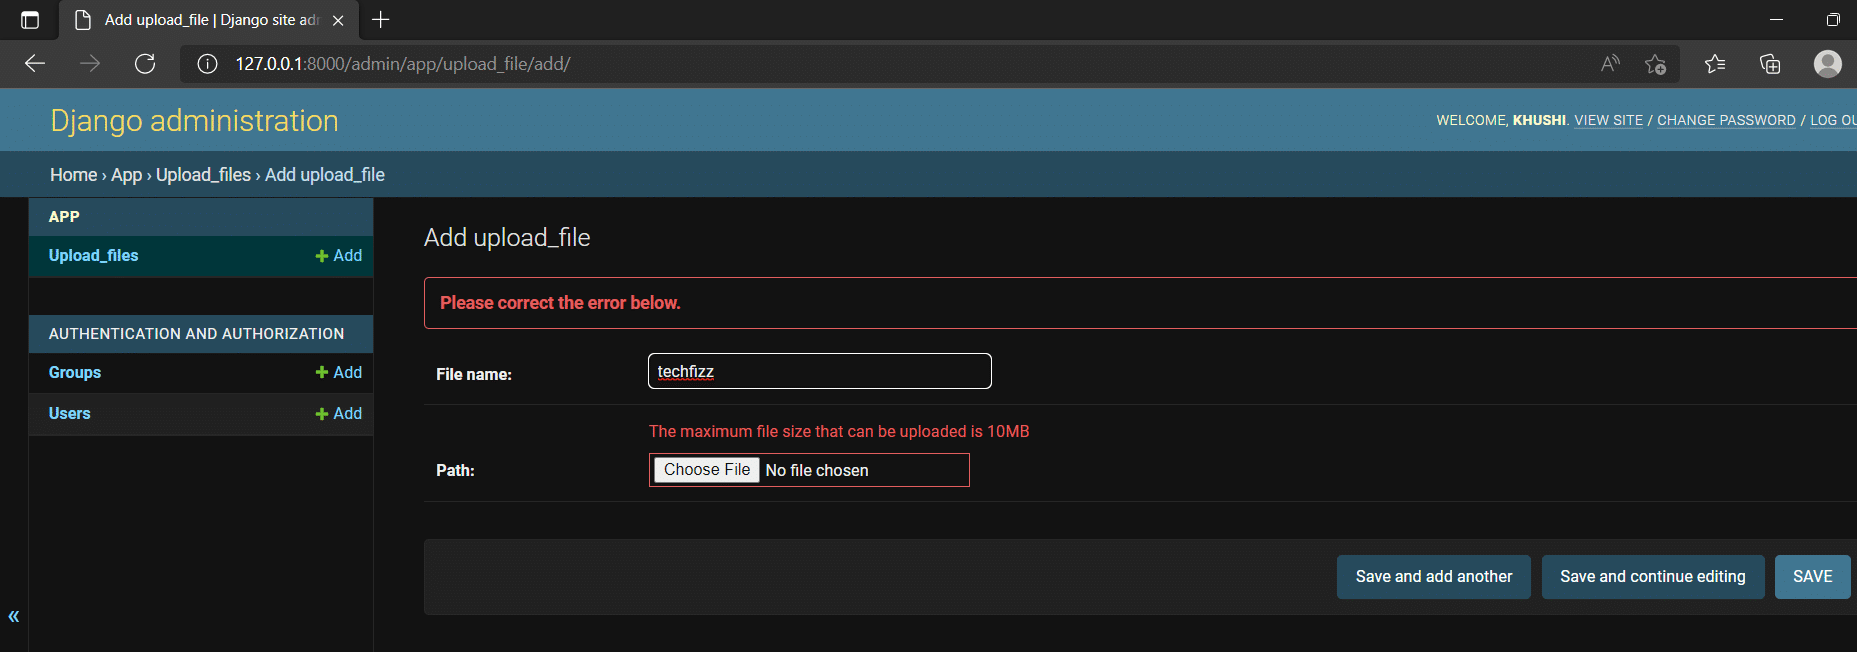Click the Add link next to Upload_files

pos(339,256)
